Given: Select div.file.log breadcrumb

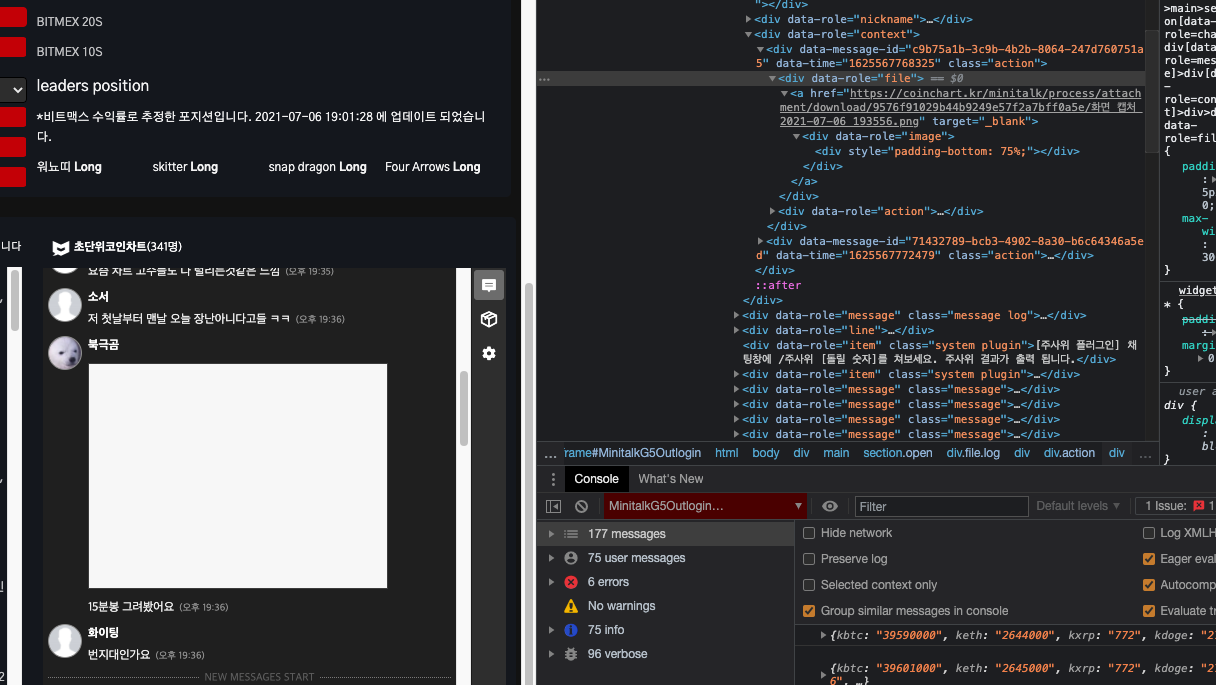Looking at the screenshot, I should [973, 453].
